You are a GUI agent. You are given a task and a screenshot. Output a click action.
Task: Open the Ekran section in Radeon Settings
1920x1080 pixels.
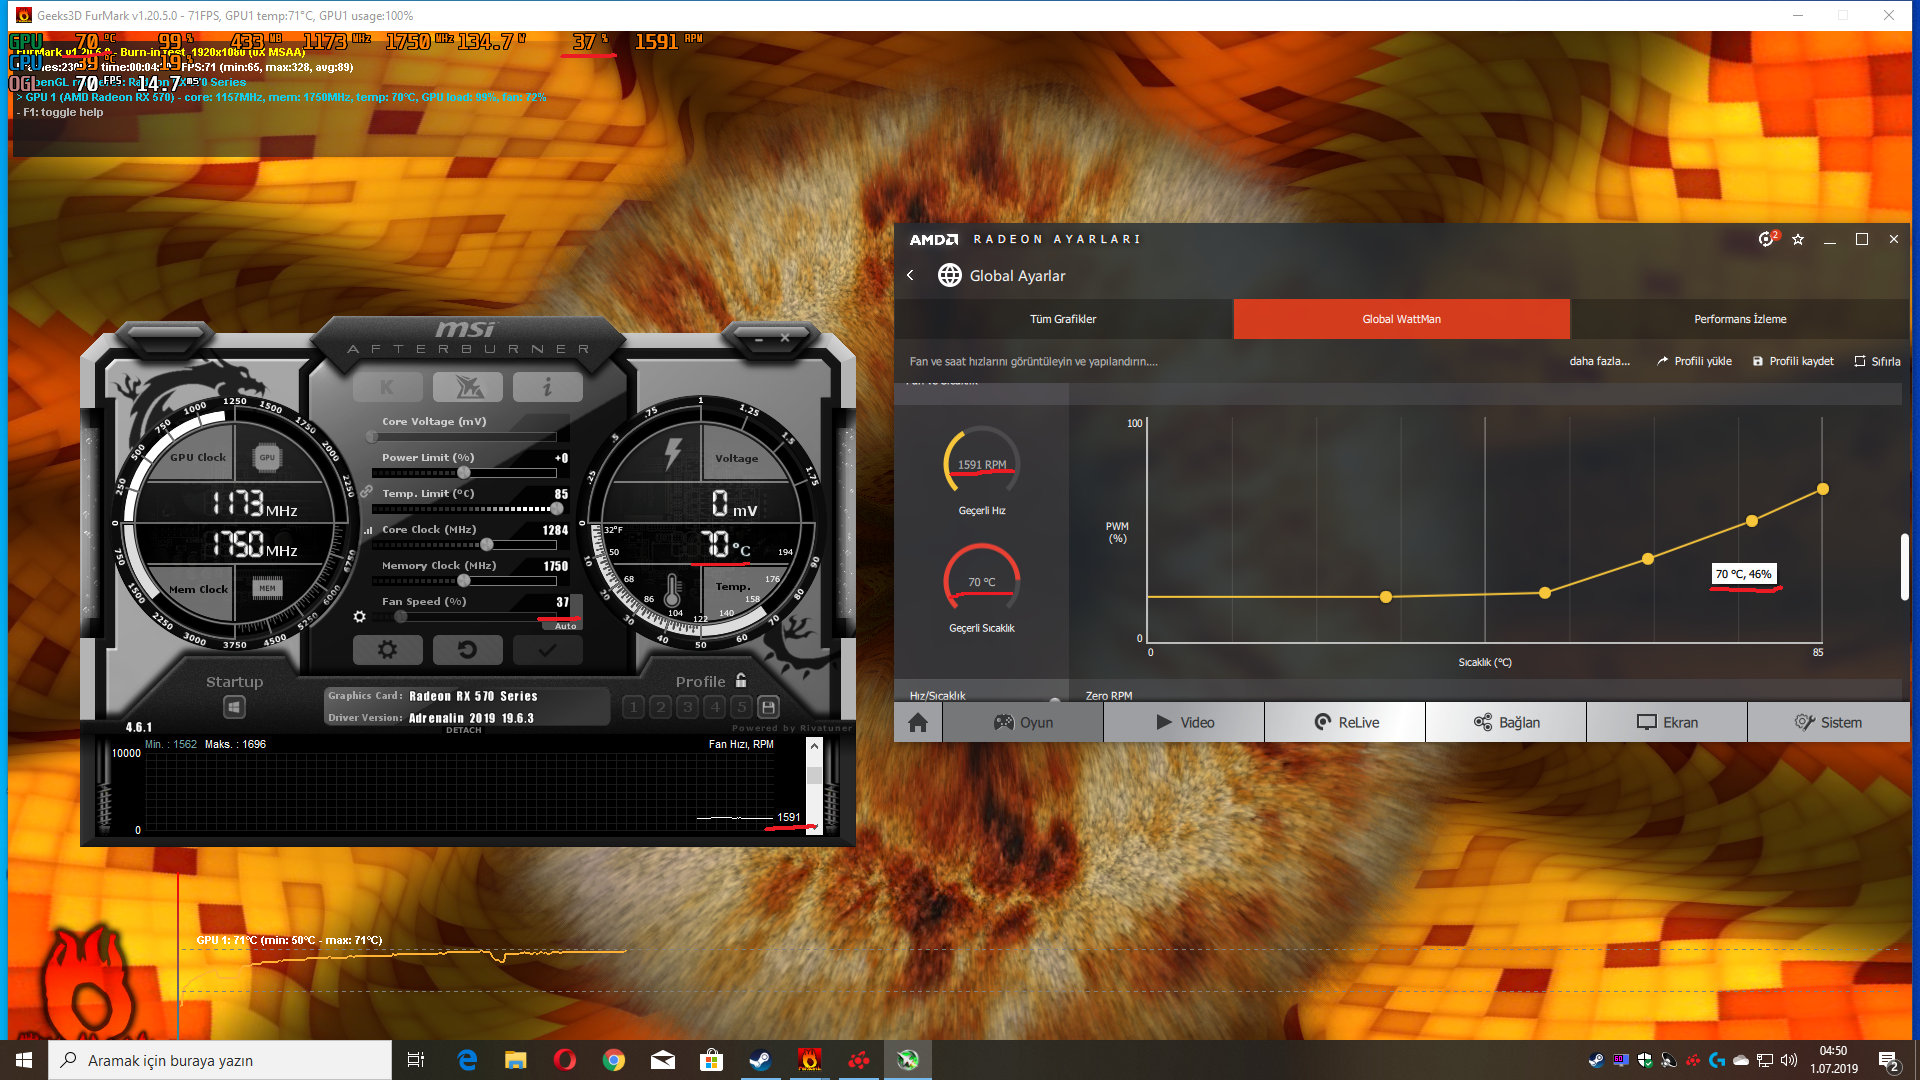pos(1667,722)
